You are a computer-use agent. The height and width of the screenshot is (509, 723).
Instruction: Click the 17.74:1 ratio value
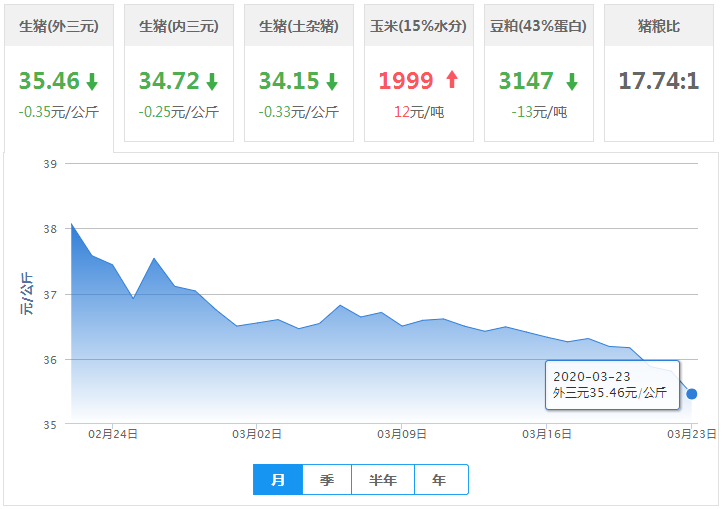tap(658, 81)
